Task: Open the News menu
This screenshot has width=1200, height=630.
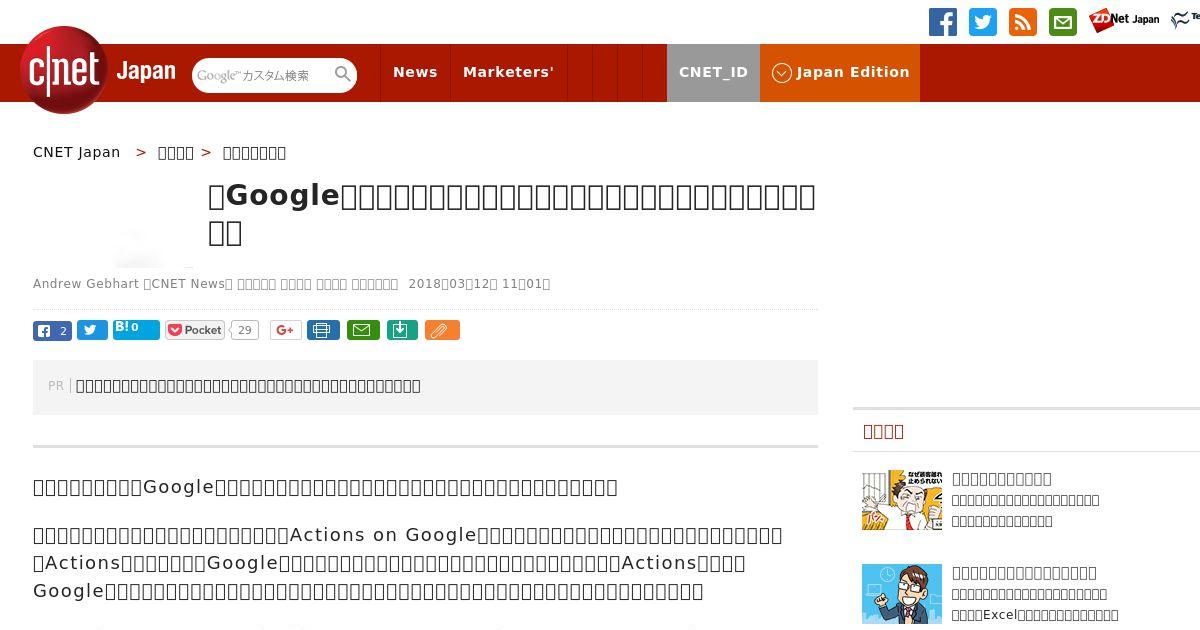Action: tap(415, 72)
